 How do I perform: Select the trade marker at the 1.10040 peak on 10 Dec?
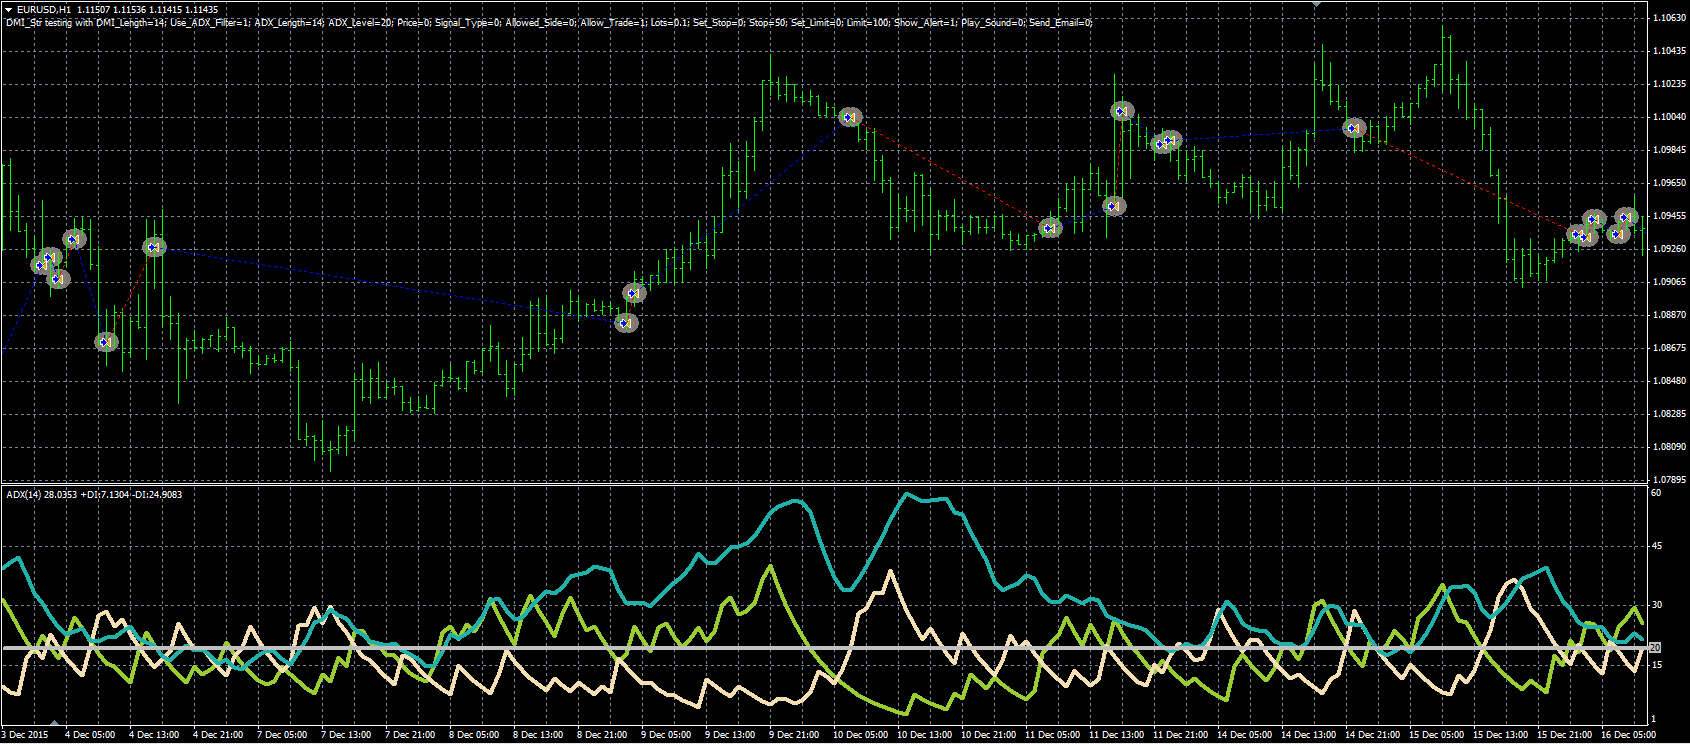click(x=850, y=117)
